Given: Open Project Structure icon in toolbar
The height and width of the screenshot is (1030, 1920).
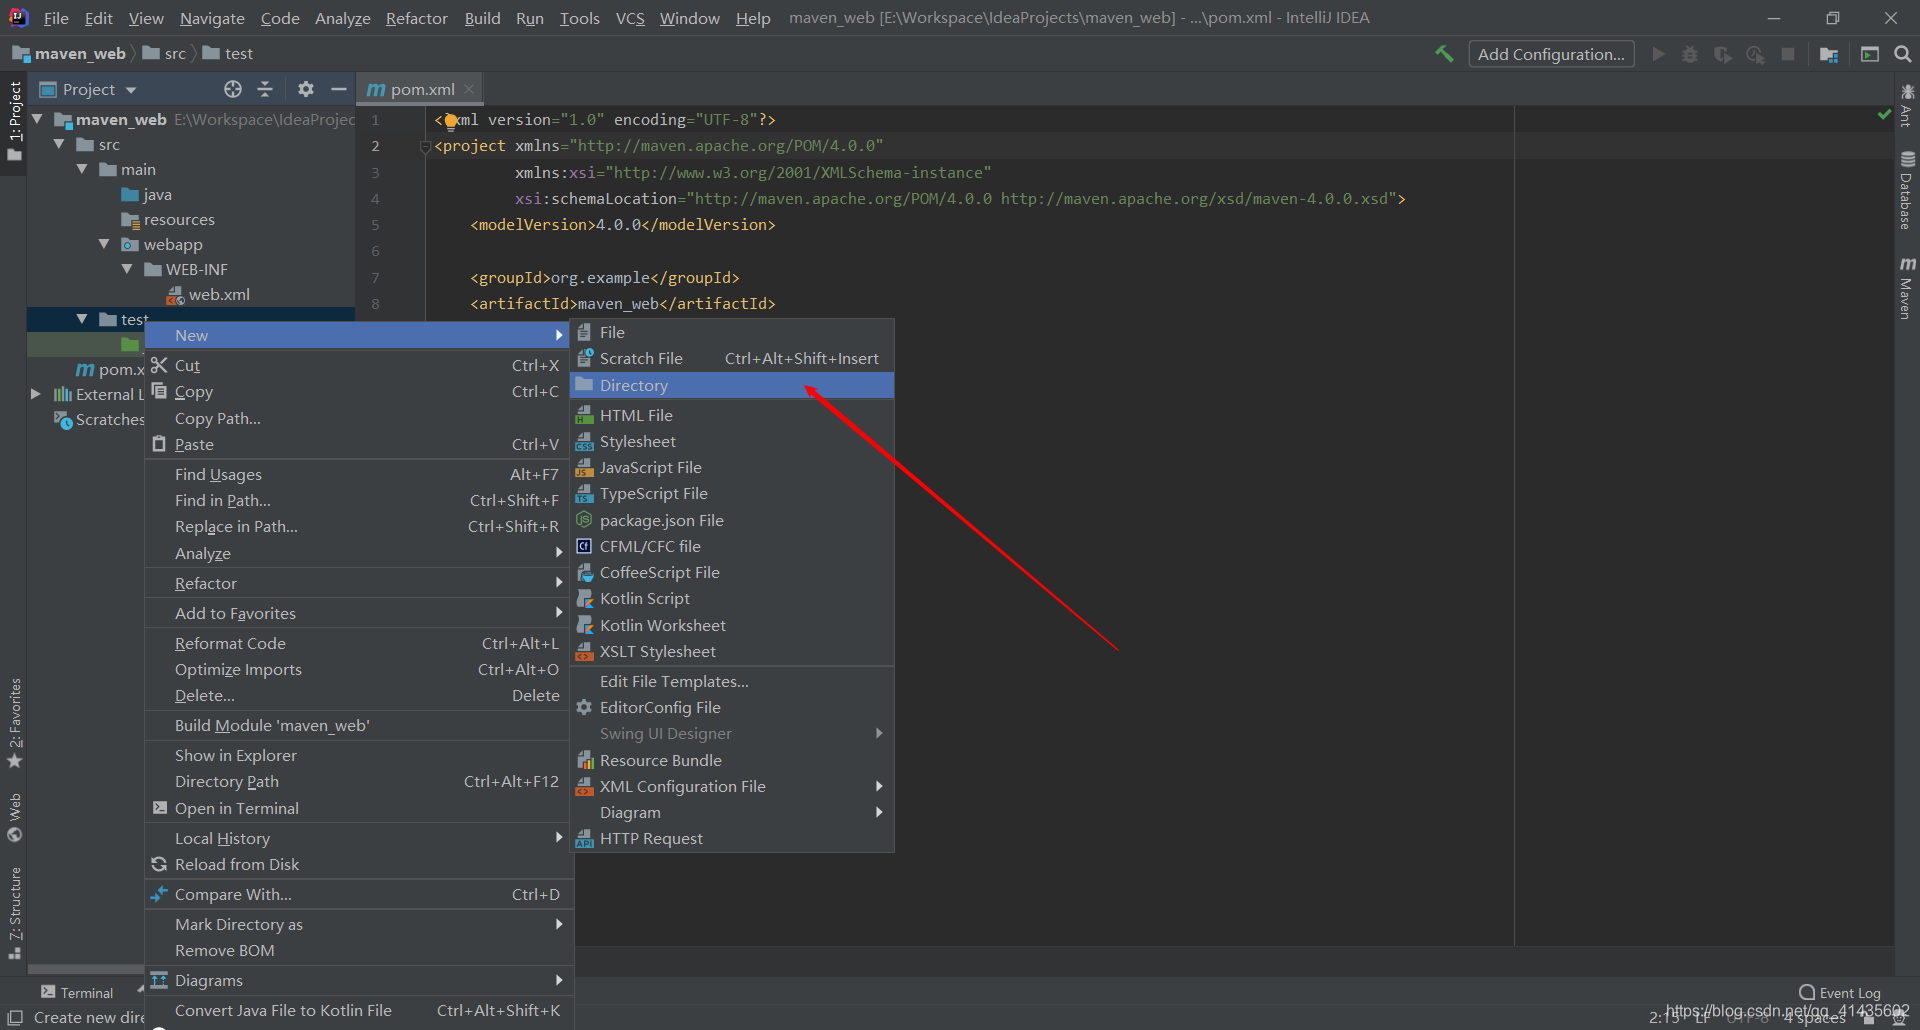Looking at the screenshot, I should [x=1829, y=54].
